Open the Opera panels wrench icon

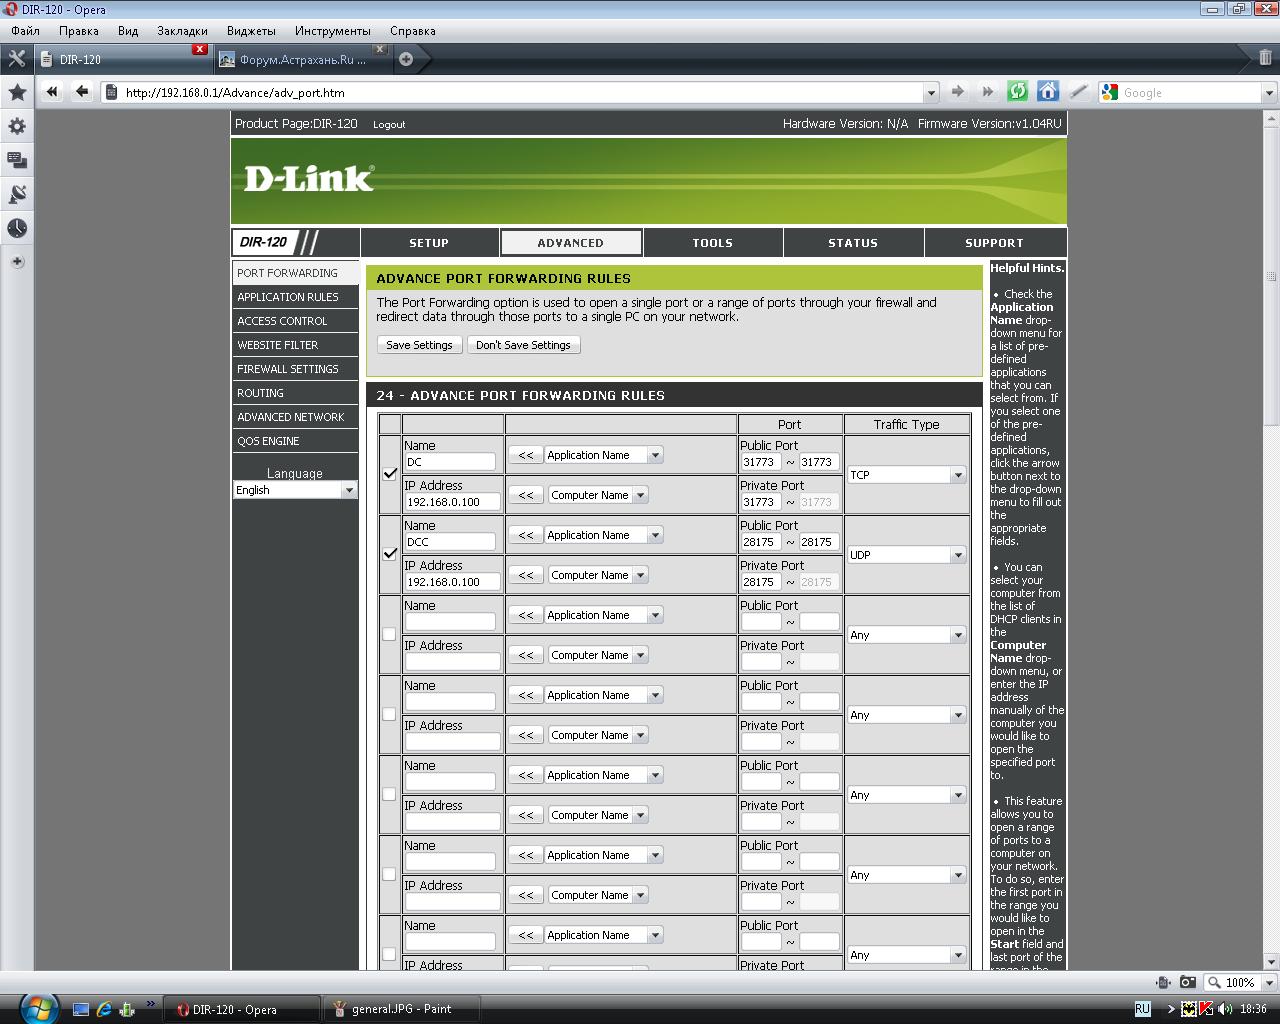16,59
